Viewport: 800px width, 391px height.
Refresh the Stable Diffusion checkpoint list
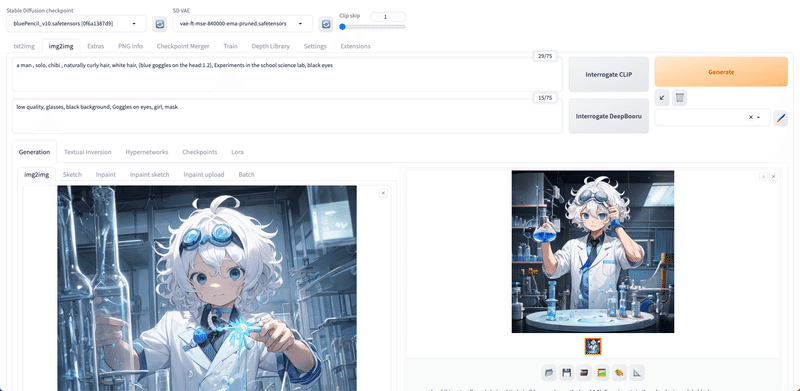tap(160, 24)
